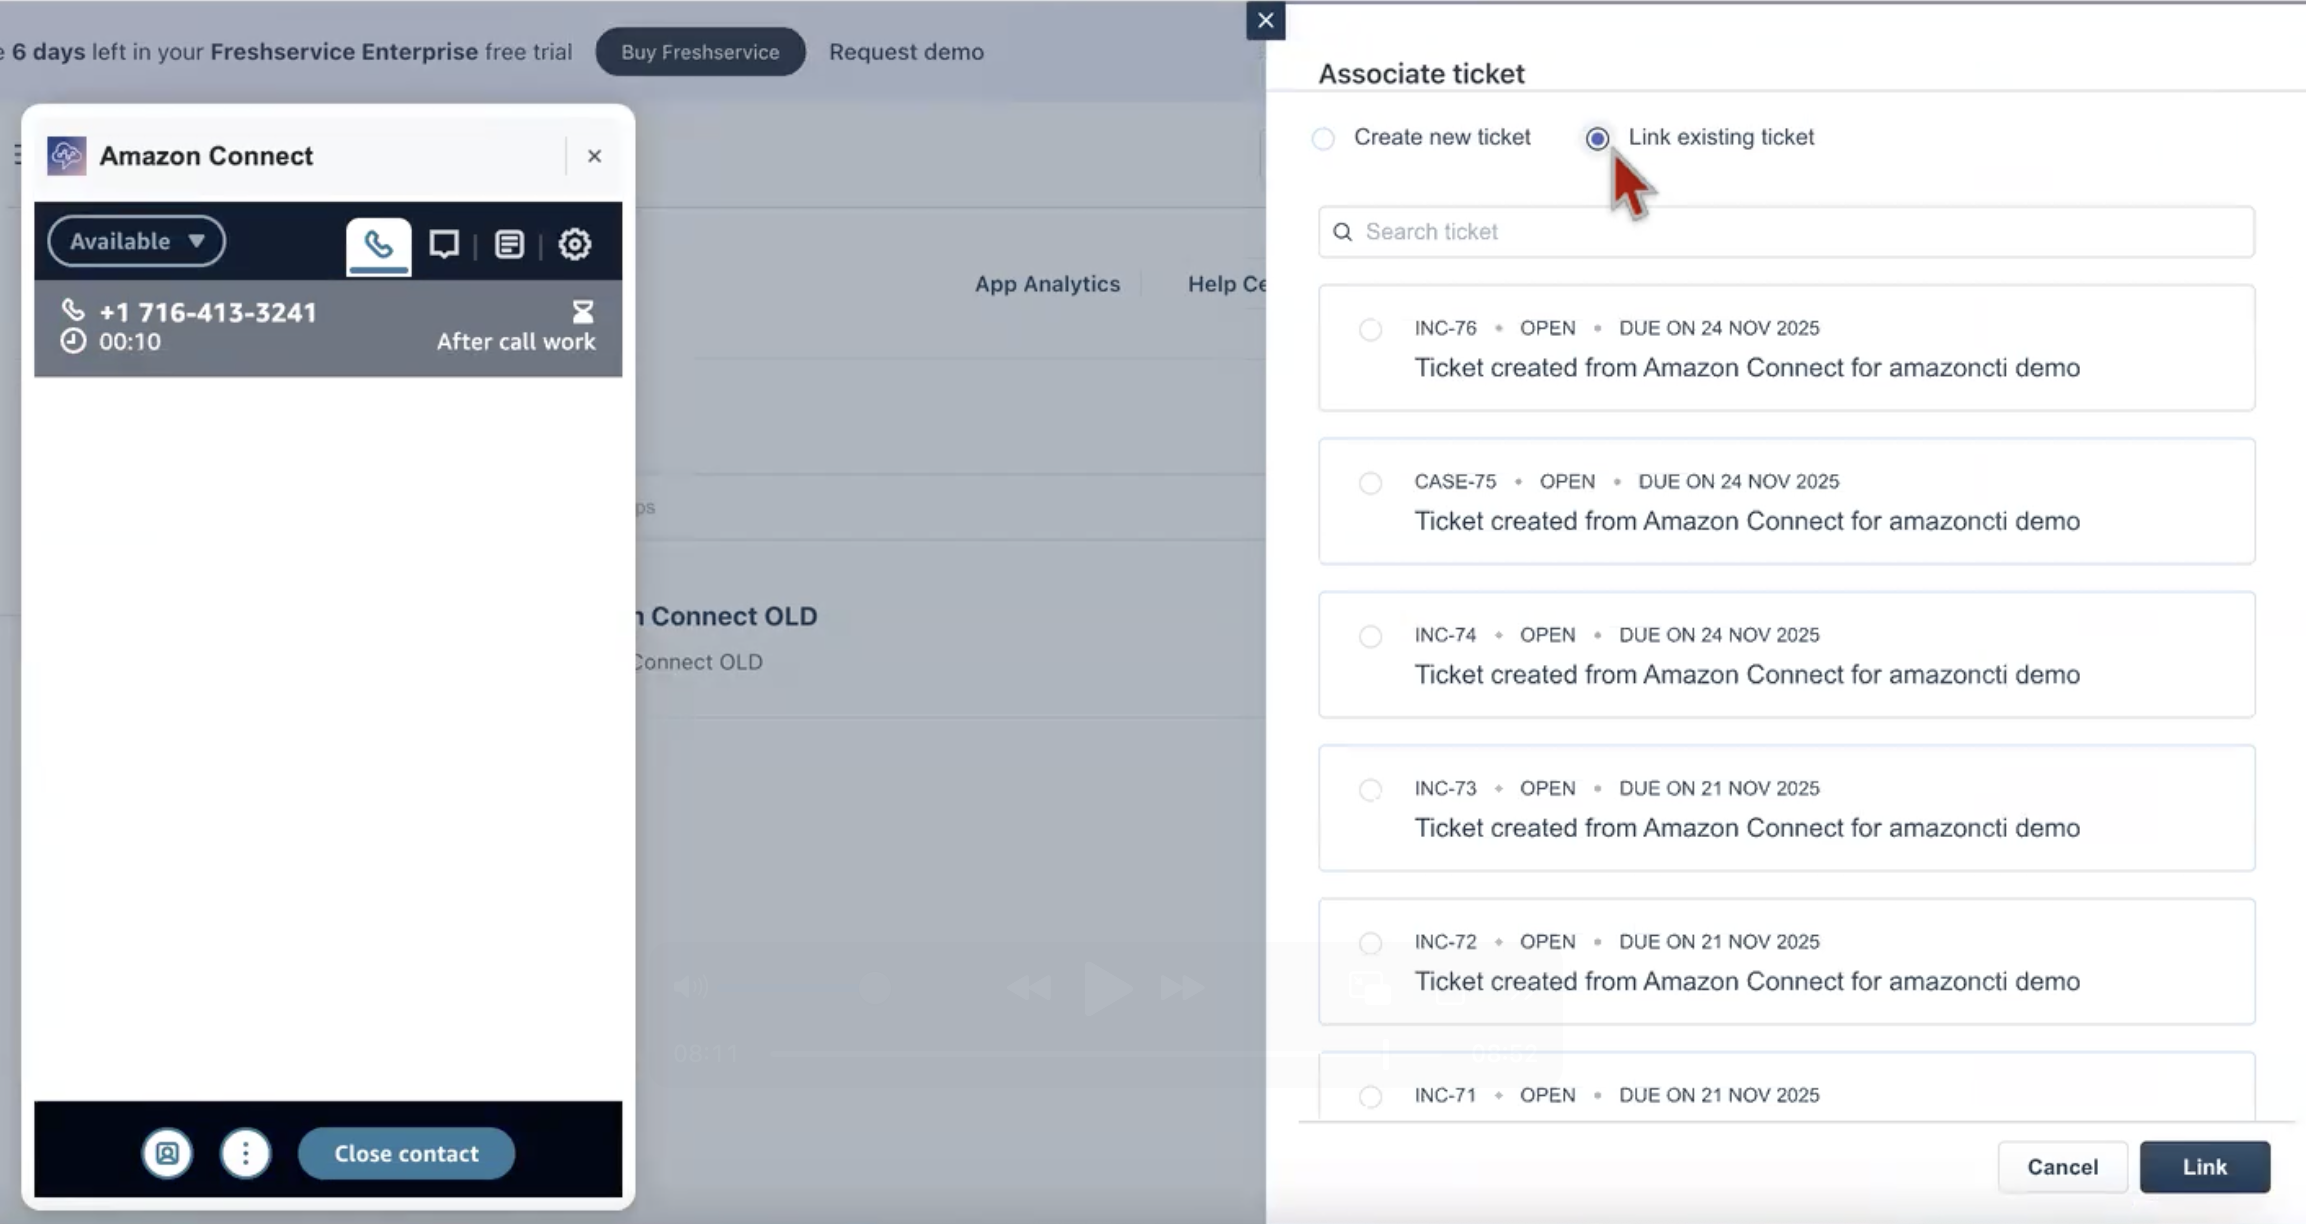Select the Create new ticket option
Image resolution: width=2306 pixels, height=1224 pixels.
coord(1323,138)
